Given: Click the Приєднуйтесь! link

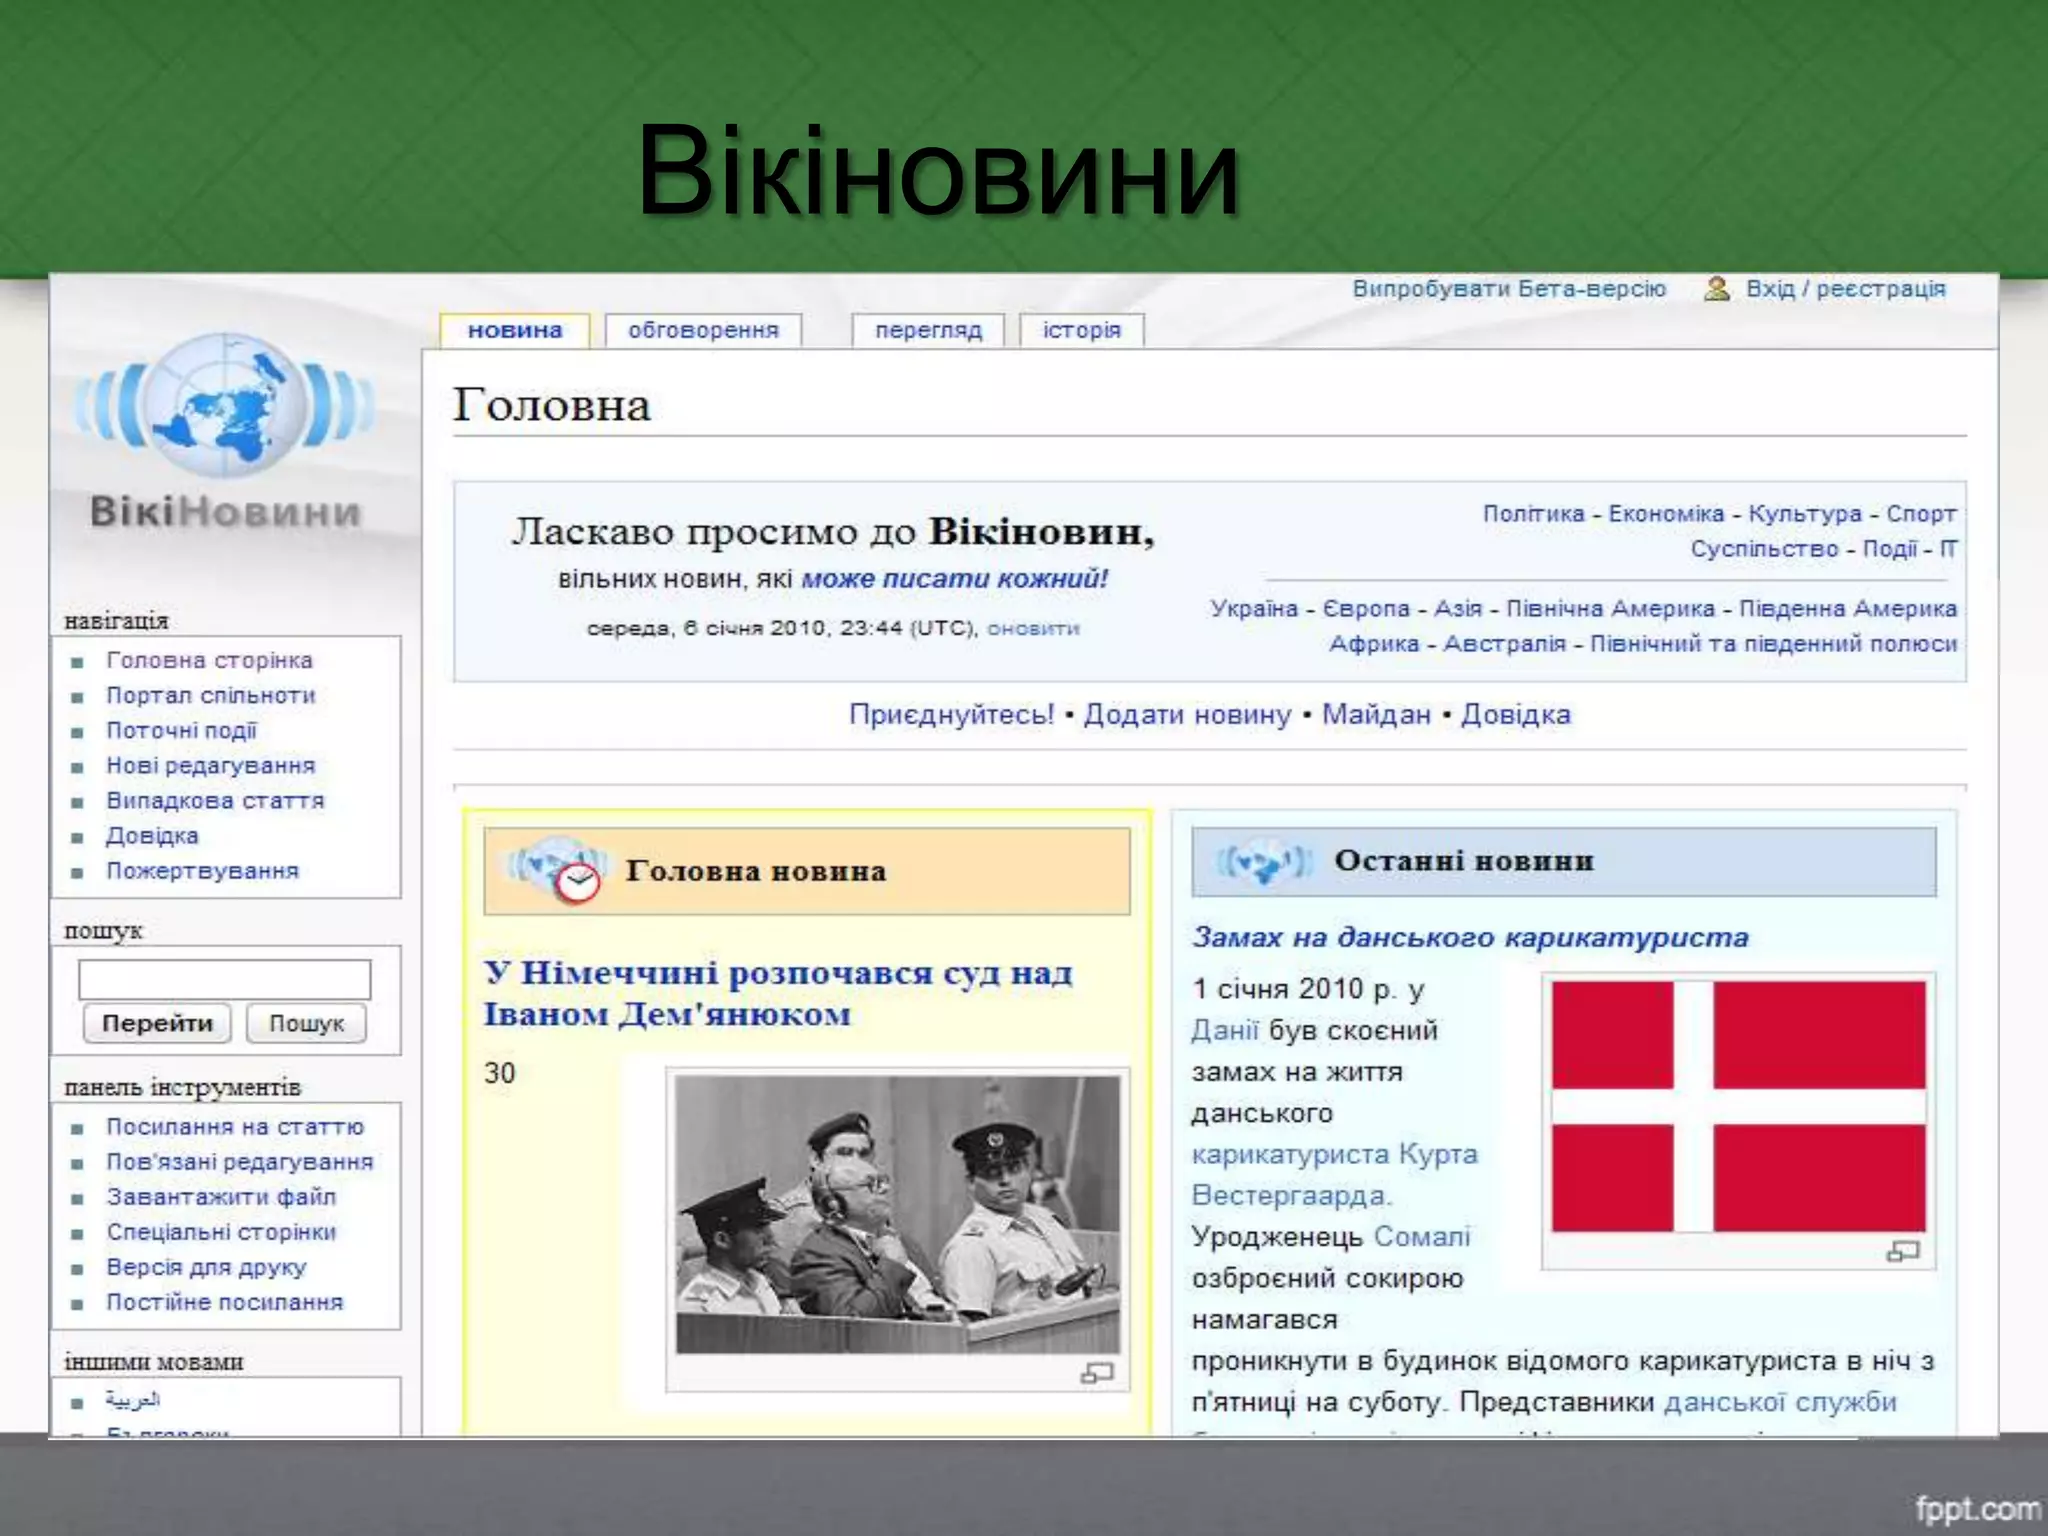Looking at the screenshot, I should (x=952, y=715).
